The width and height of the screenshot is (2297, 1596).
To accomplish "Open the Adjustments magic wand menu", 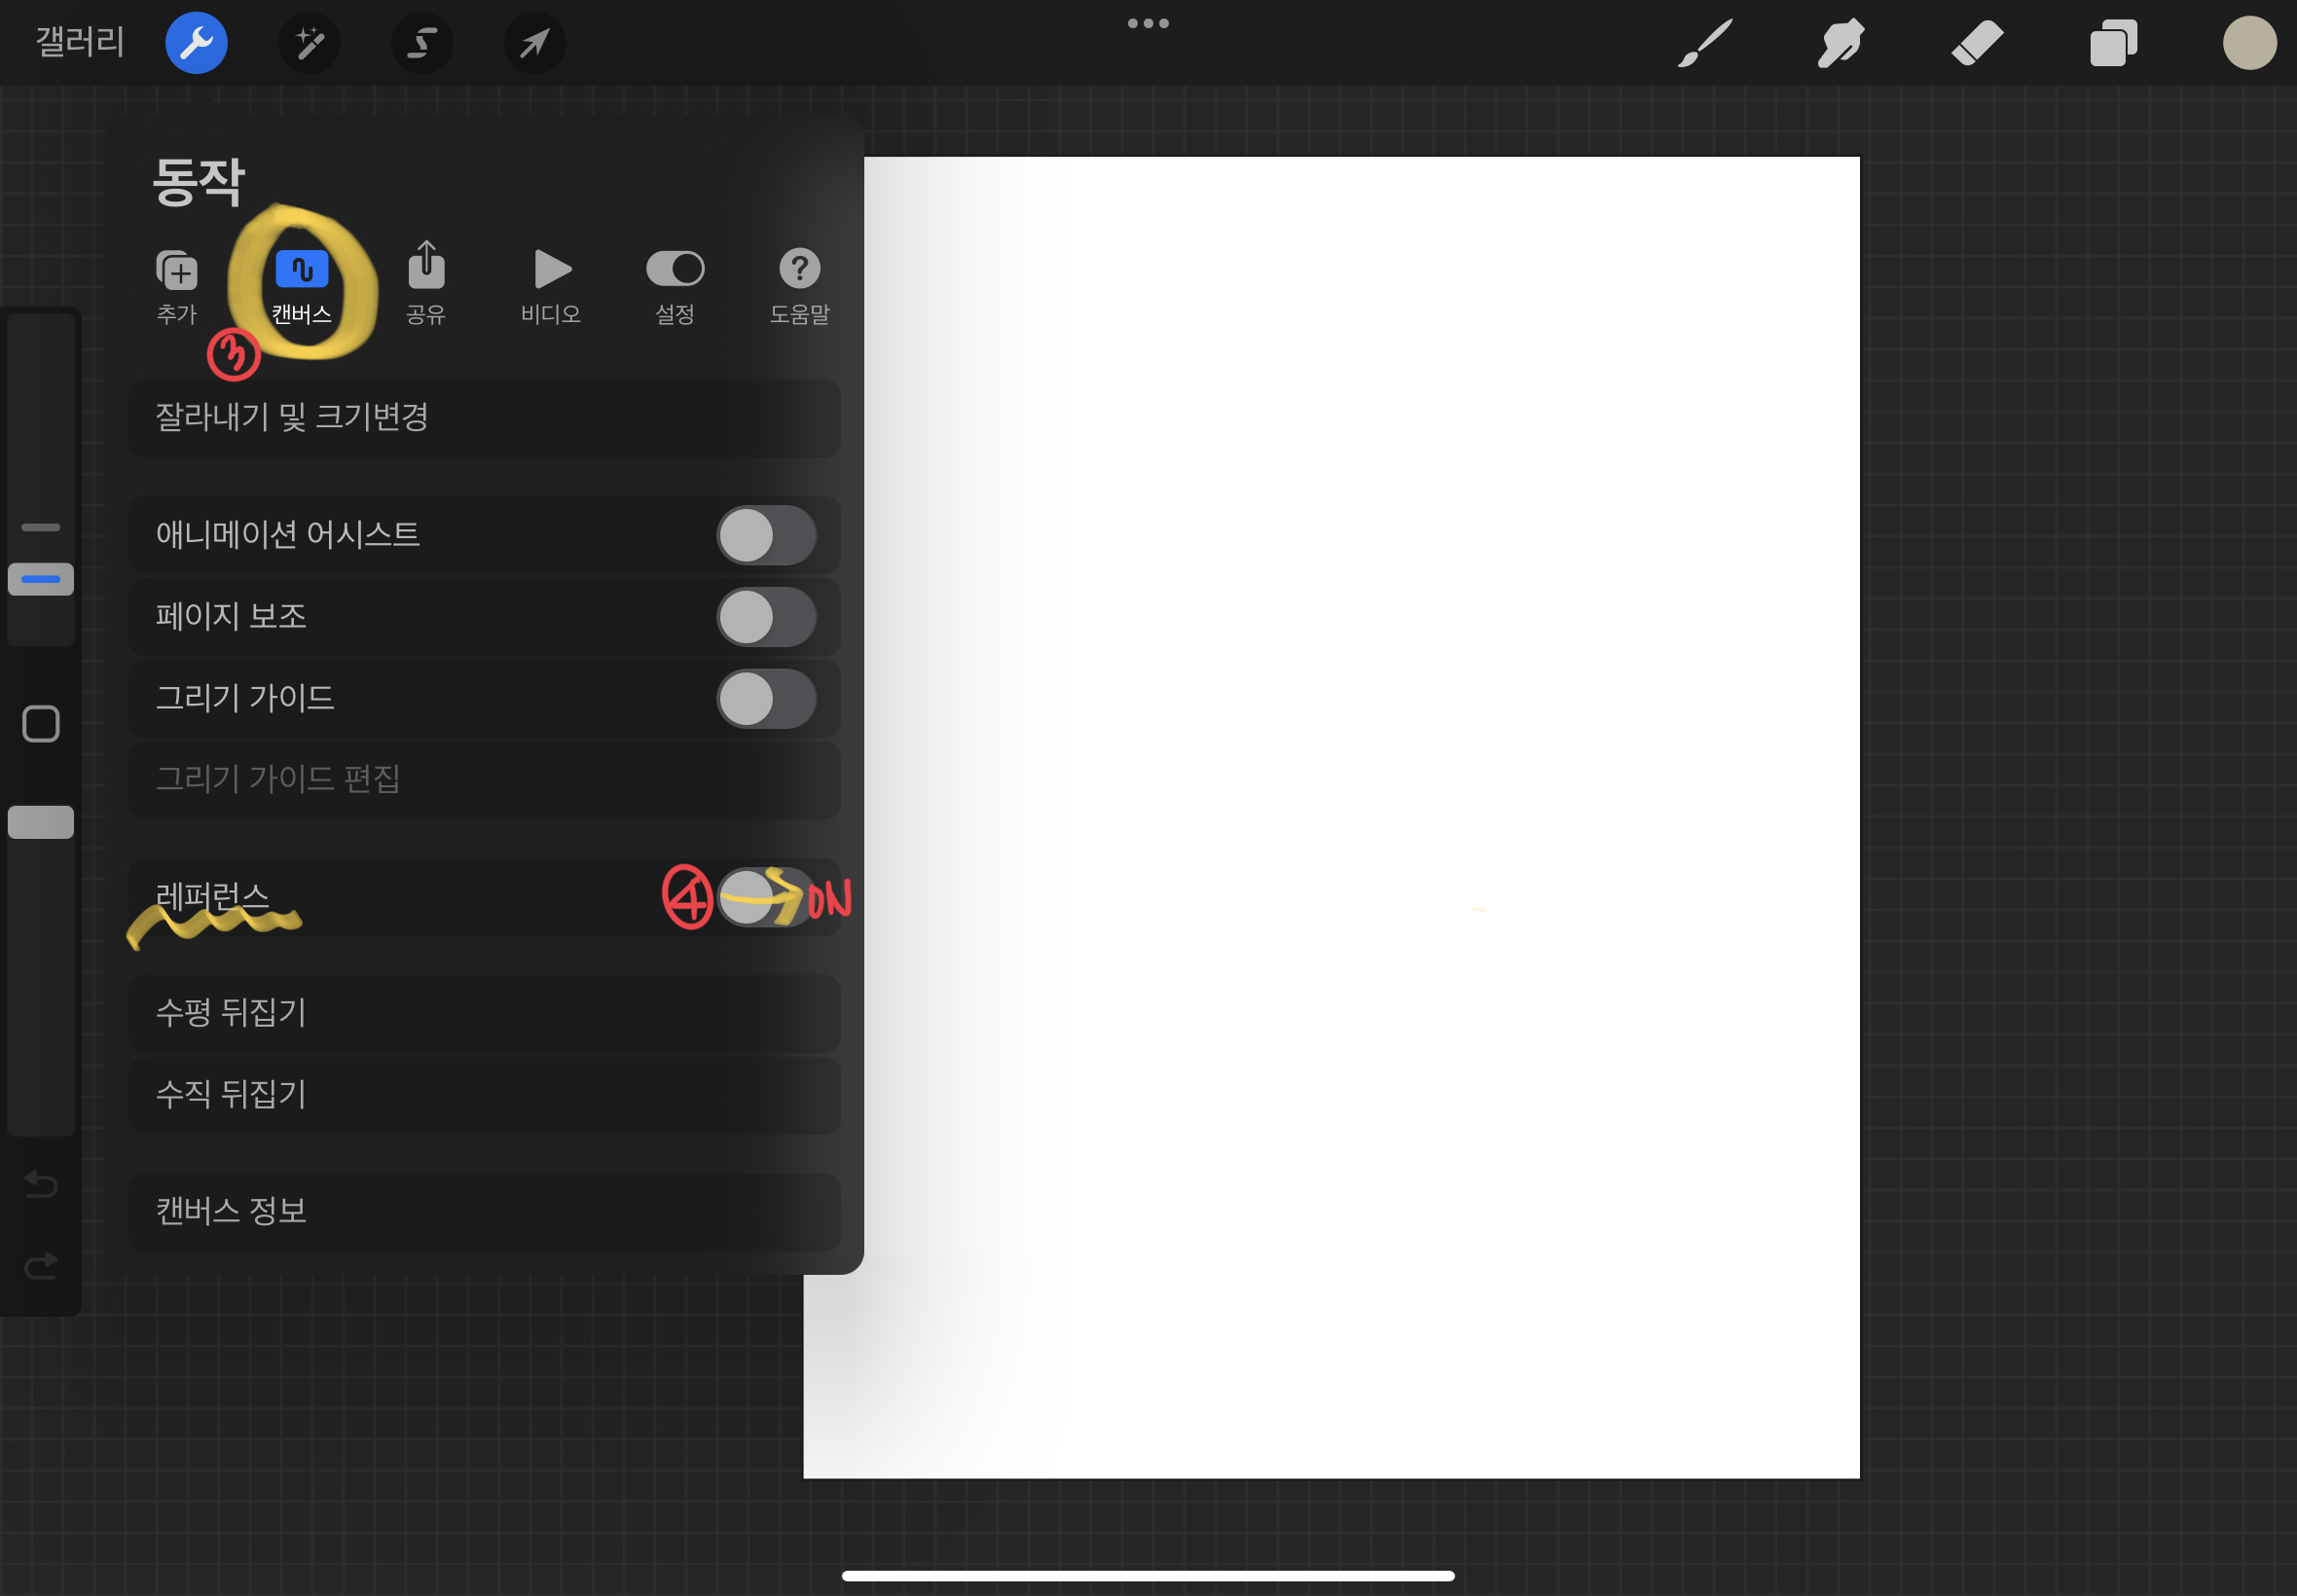I will coord(309,43).
